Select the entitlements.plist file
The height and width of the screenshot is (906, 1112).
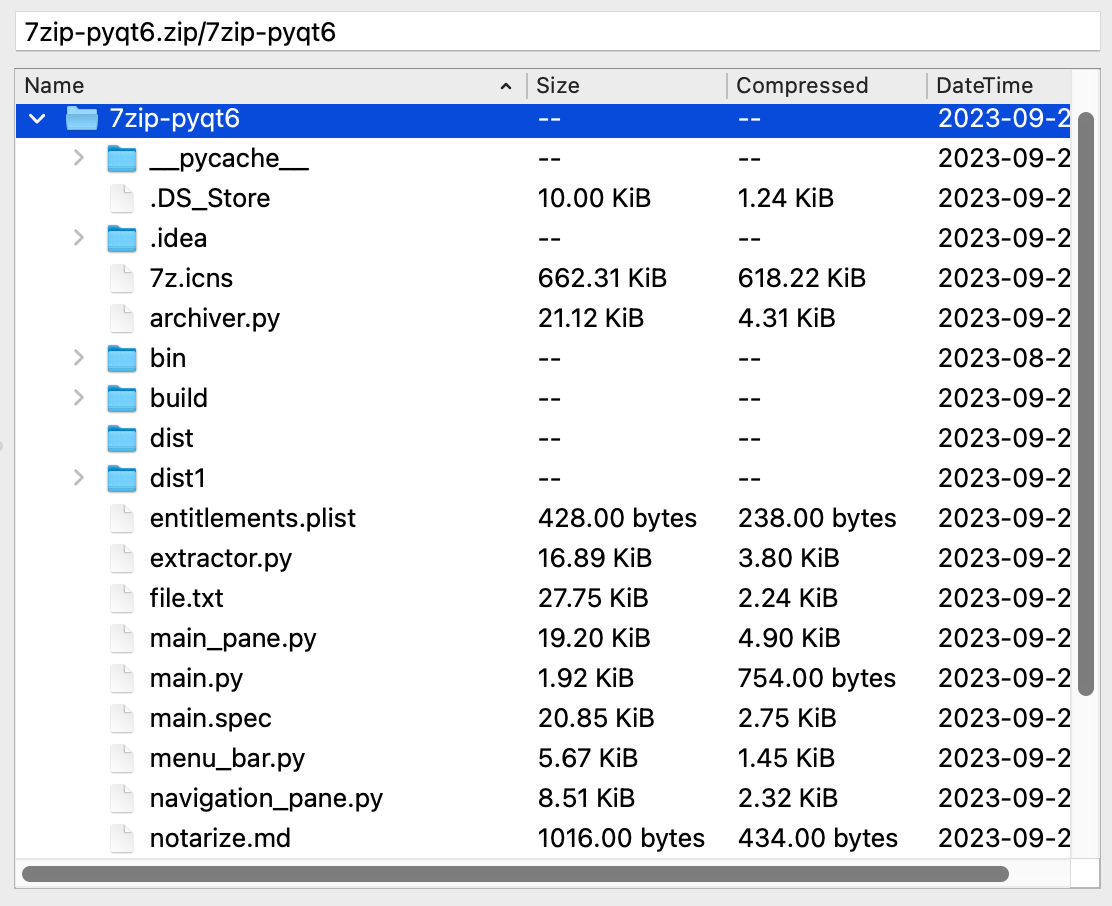[253, 518]
